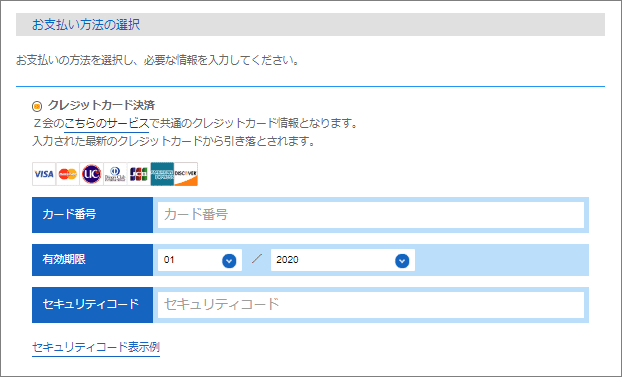Focus the カード番号 input field
This screenshot has height=377, width=622.
[371, 215]
